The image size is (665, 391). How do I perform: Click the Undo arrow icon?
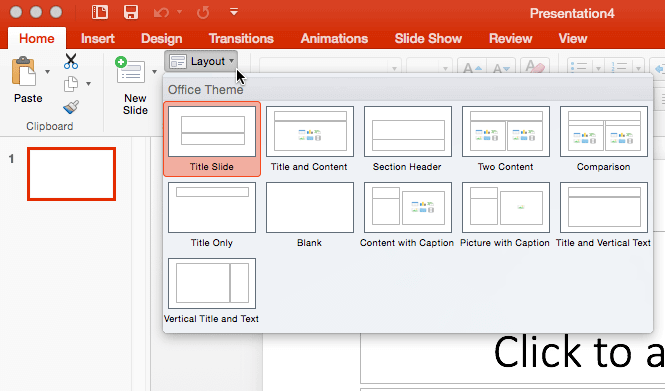point(162,13)
